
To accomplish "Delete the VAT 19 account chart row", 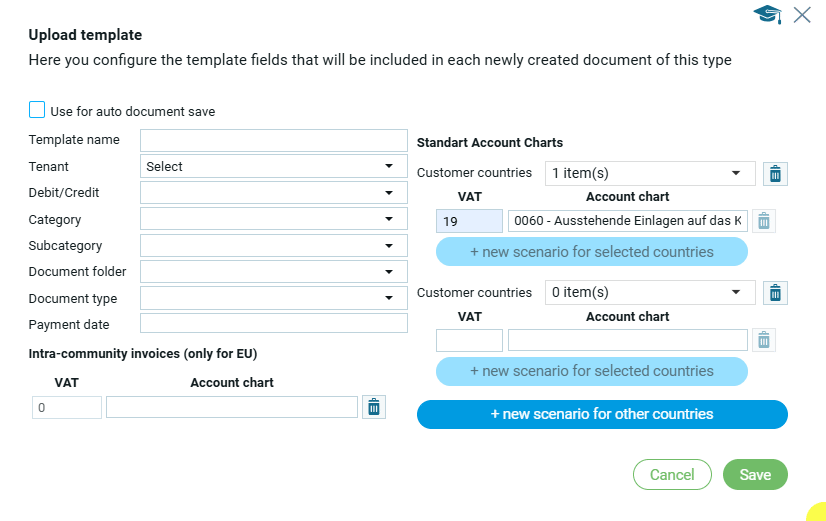I will [x=763, y=221].
